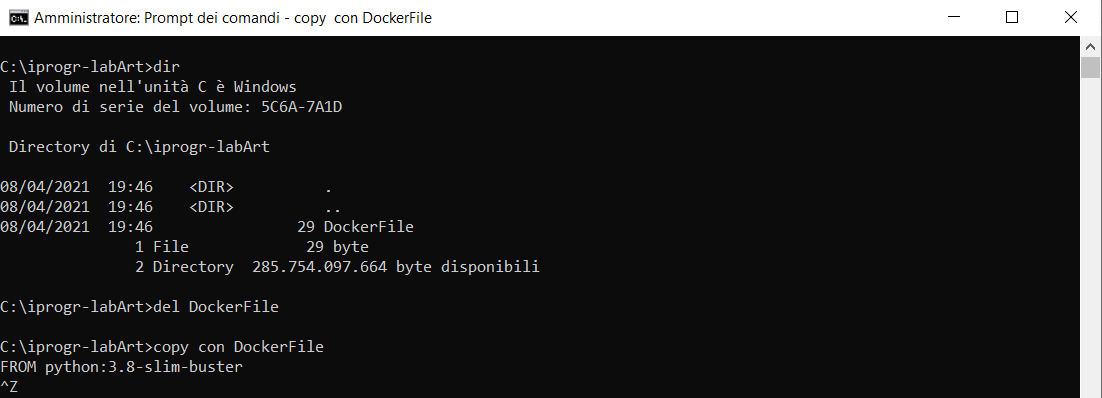
Task: Click the vertical scrollbar thumb
Action: (x=1091, y=68)
